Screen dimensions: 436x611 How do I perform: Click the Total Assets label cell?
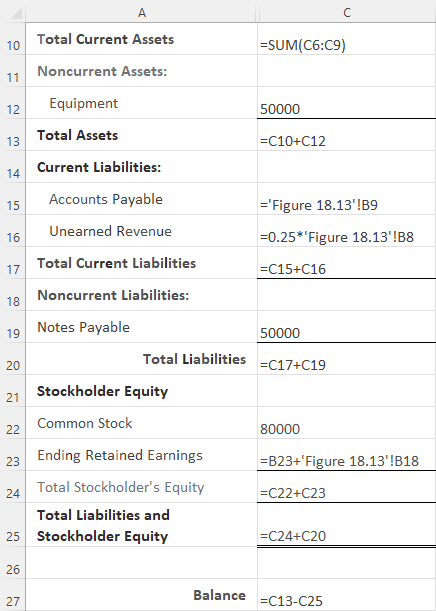click(141, 135)
